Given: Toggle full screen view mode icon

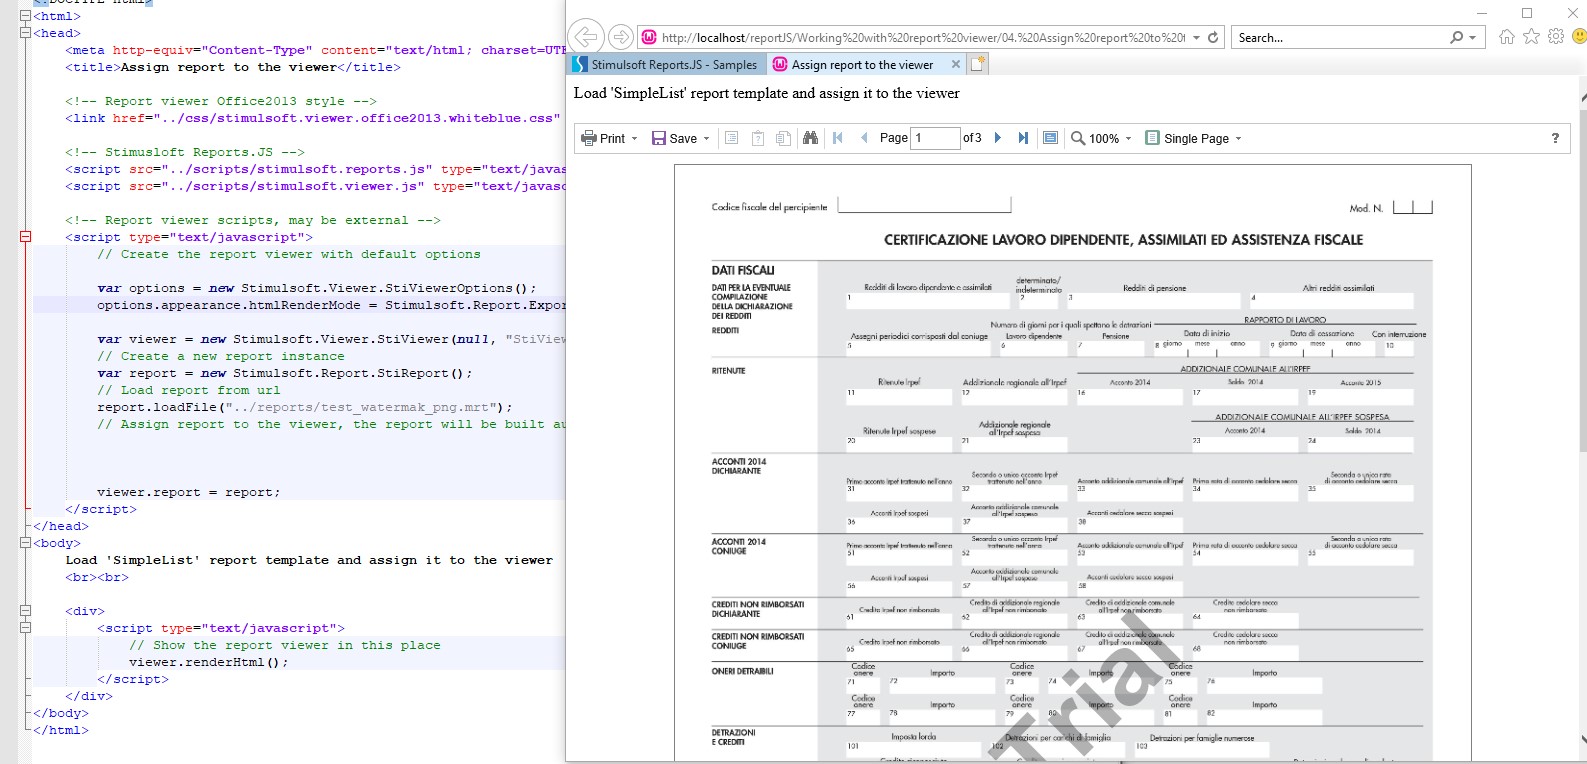Looking at the screenshot, I should (x=1050, y=138).
